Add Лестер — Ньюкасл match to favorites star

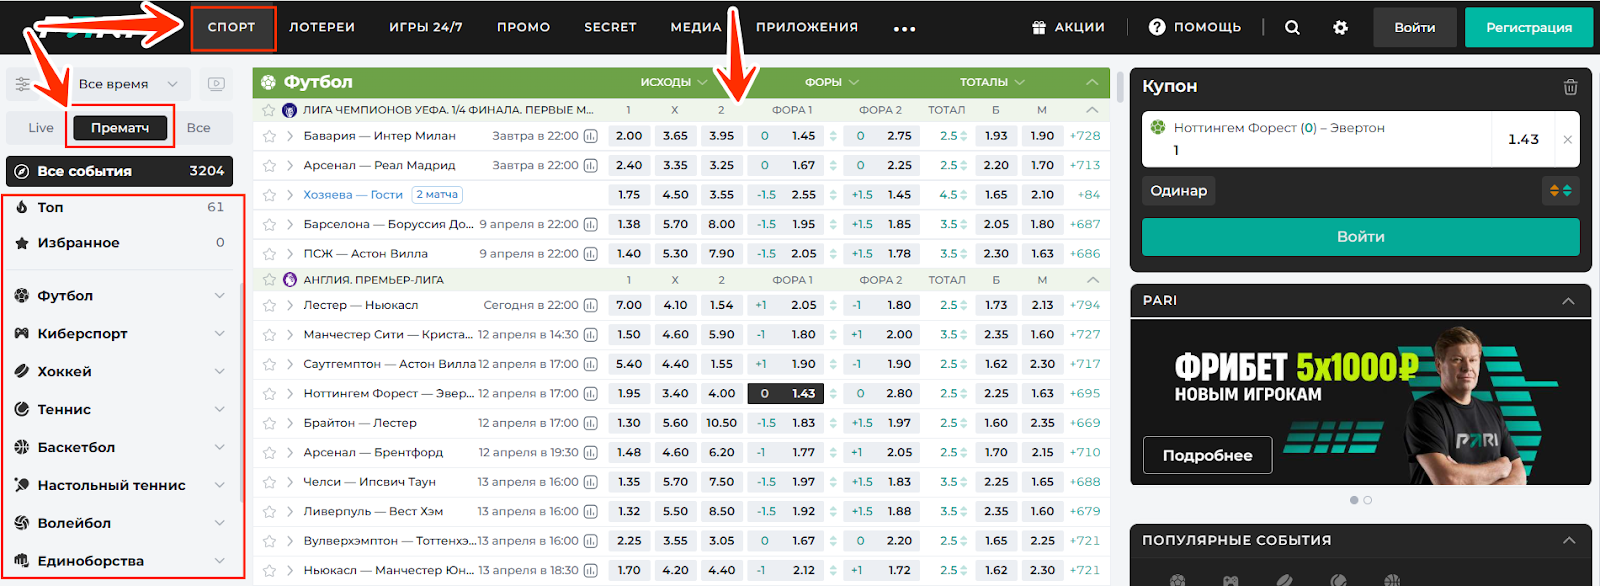269,305
